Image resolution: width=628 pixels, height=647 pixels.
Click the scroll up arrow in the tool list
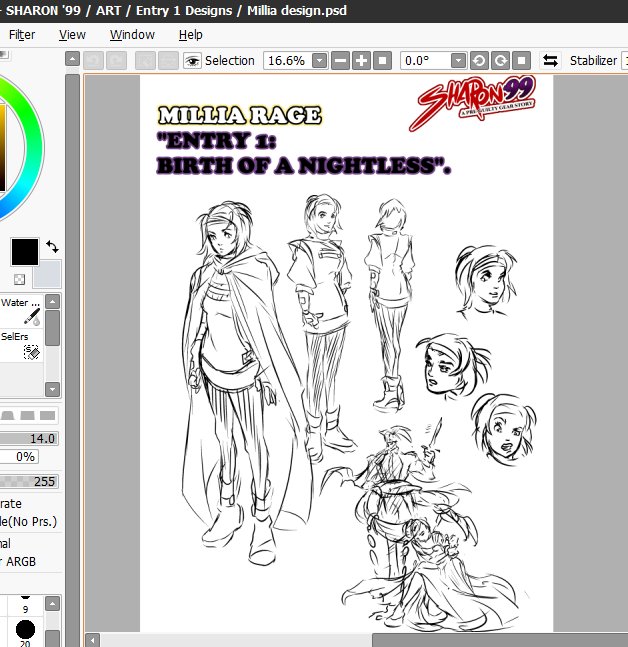point(52,302)
